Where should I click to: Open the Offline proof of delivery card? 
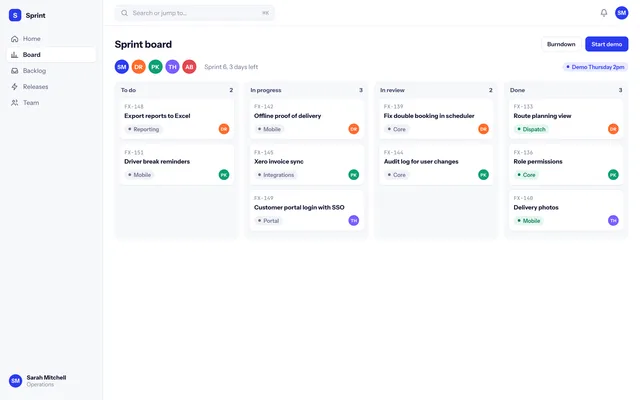tap(307, 119)
